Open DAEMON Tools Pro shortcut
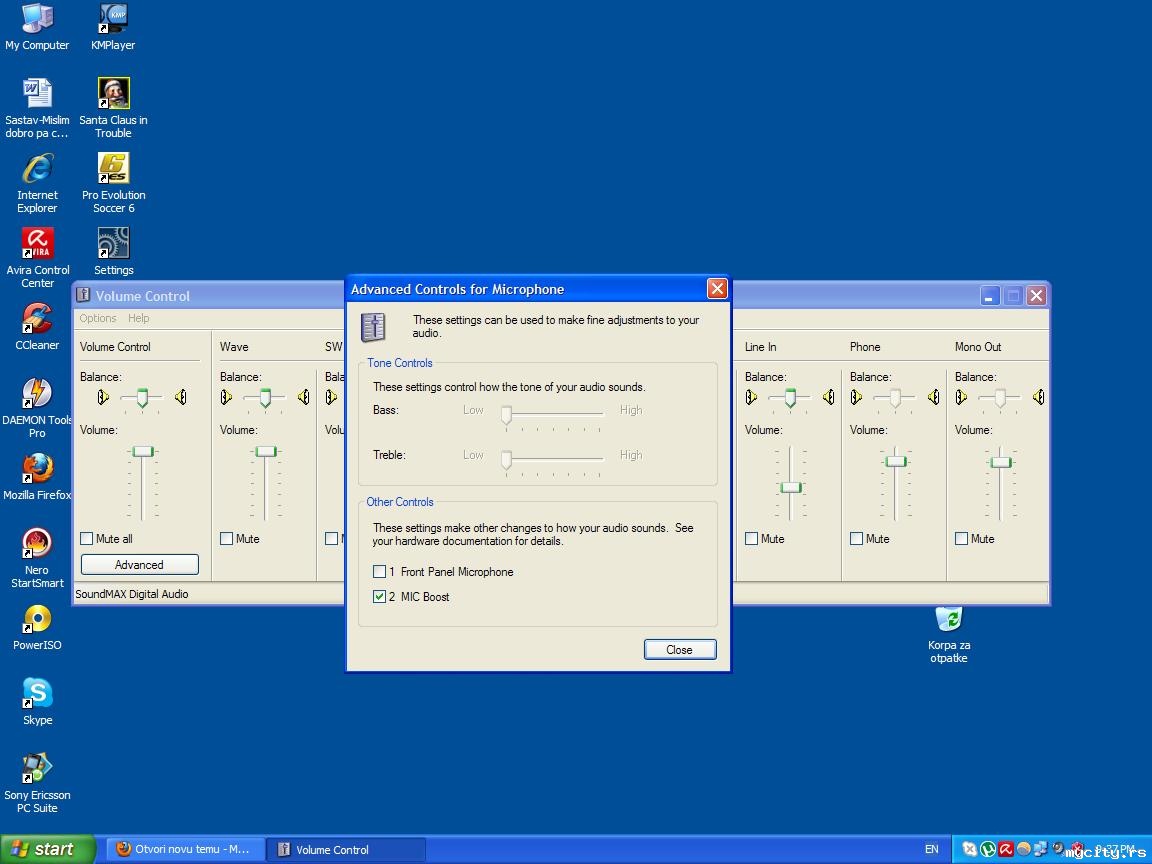 pos(37,394)
